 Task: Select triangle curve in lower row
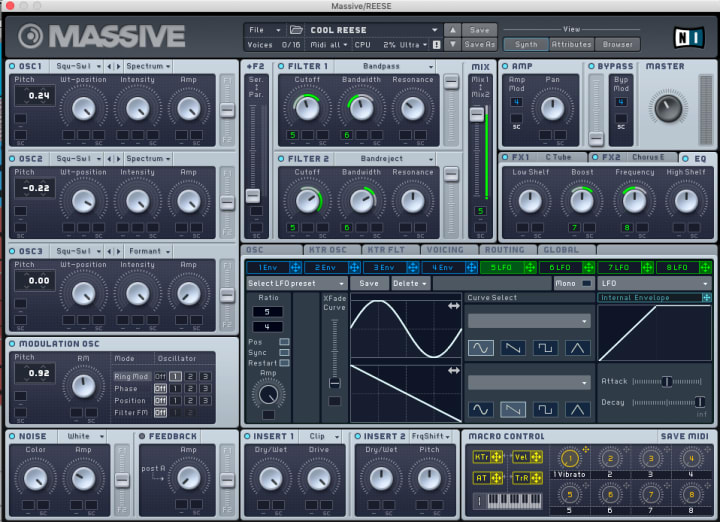point(577,409)
